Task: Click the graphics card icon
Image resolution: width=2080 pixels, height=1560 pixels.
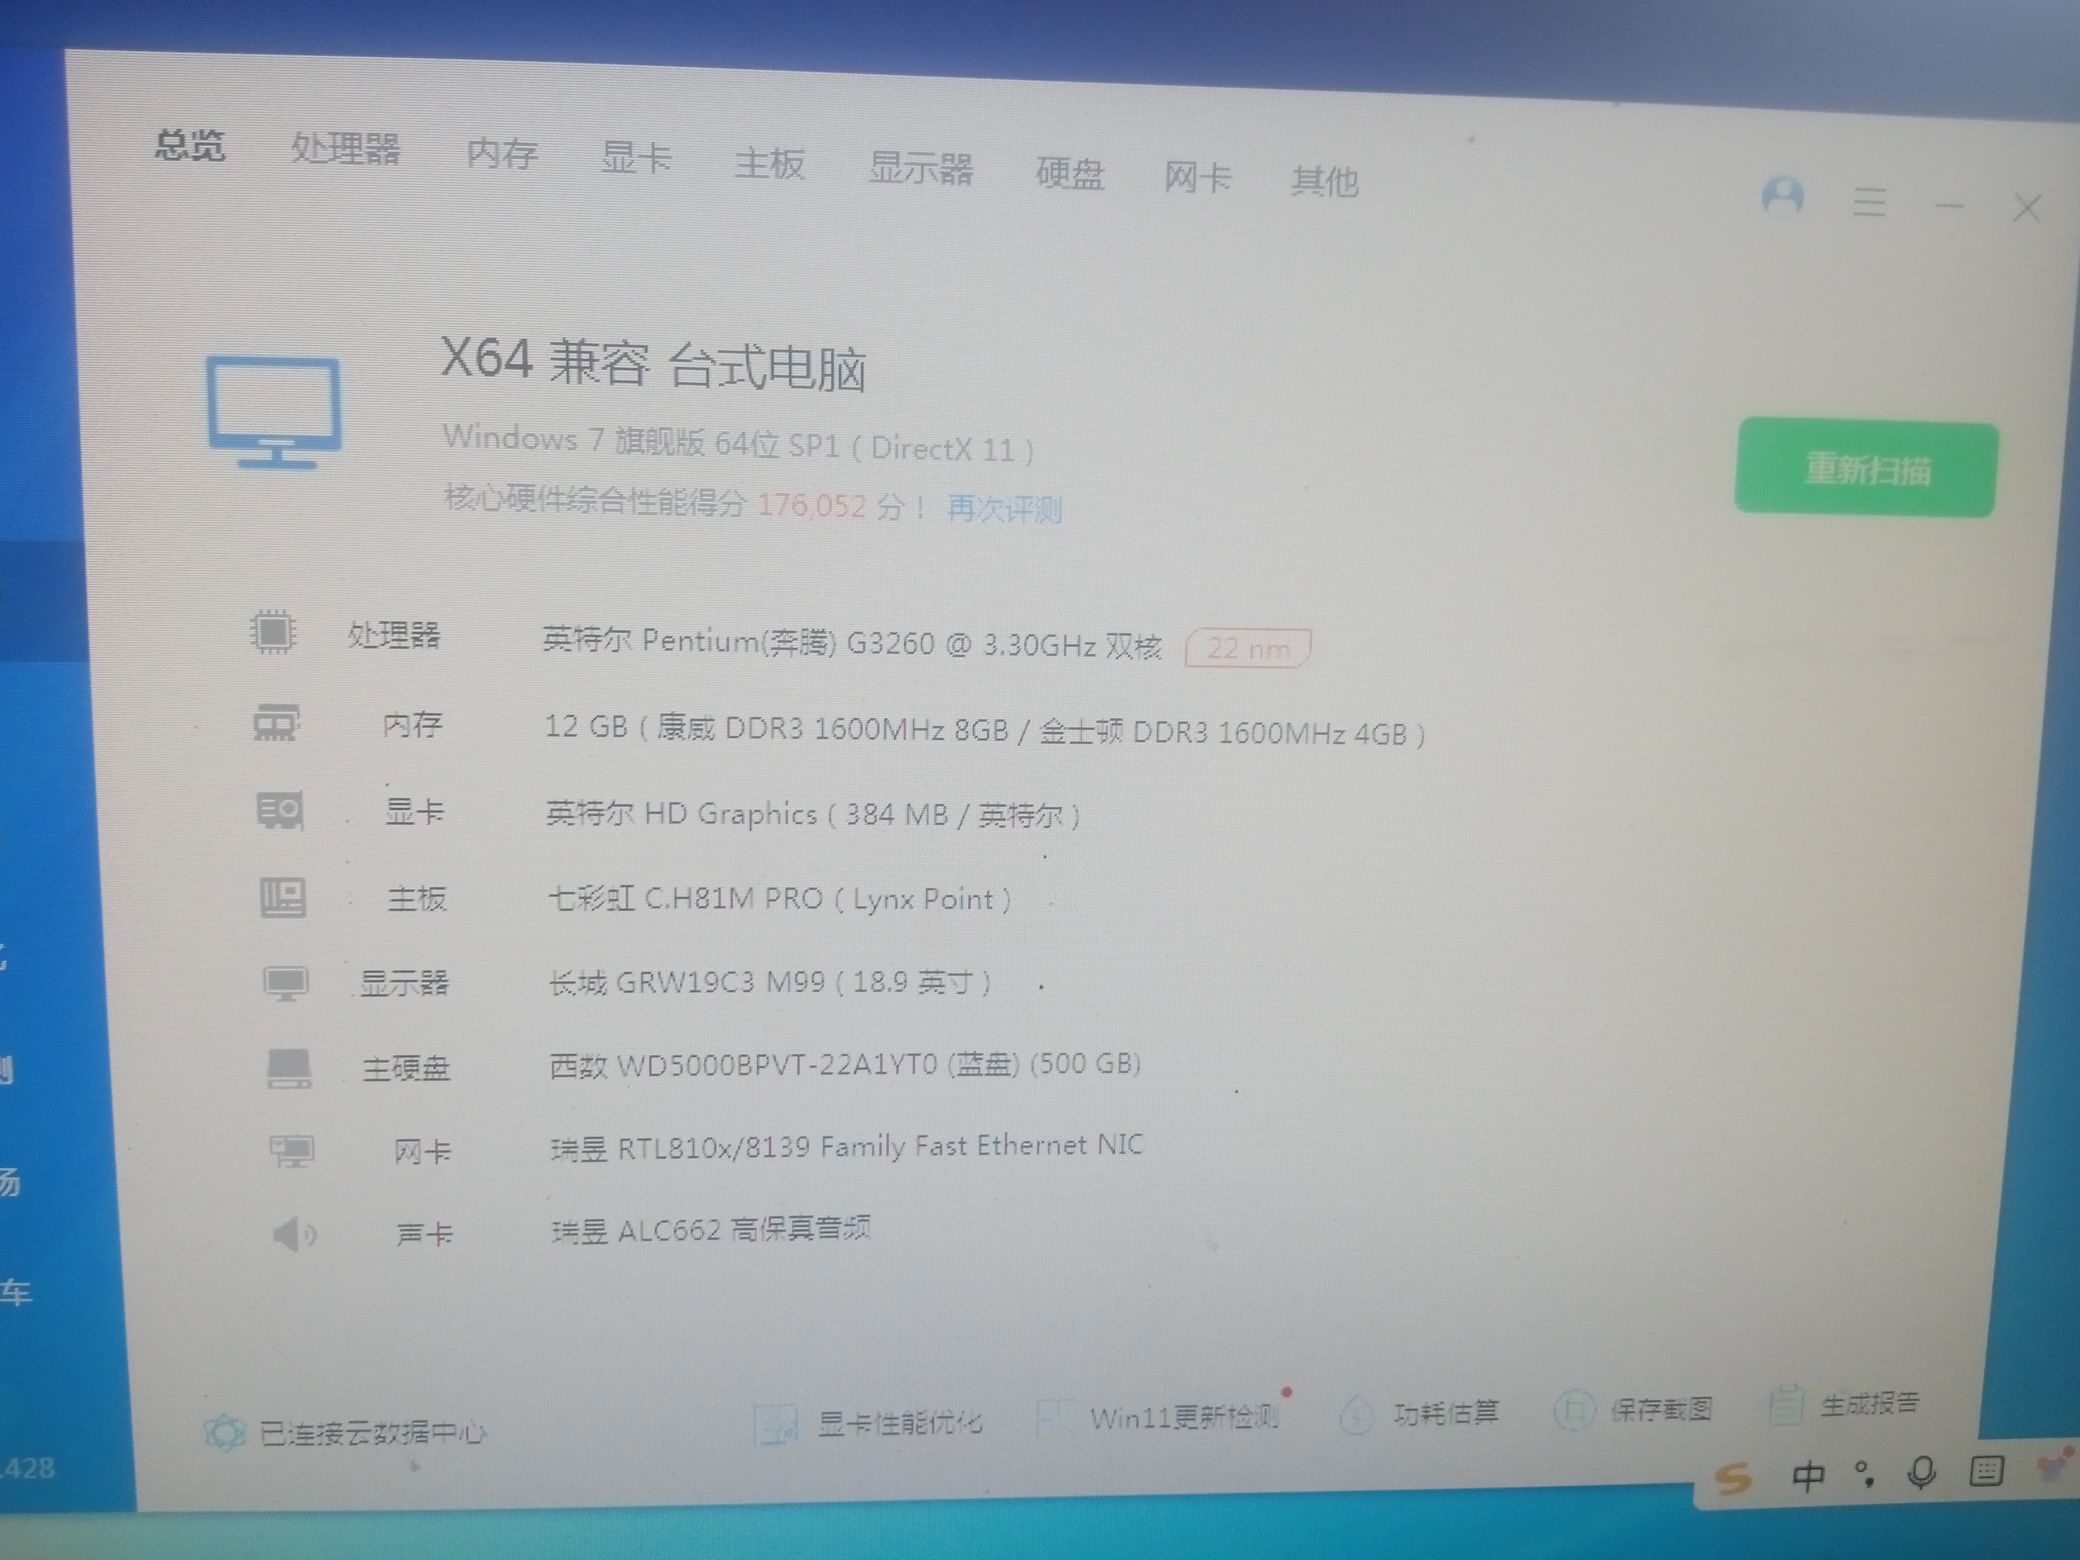Action: (280, 810)
